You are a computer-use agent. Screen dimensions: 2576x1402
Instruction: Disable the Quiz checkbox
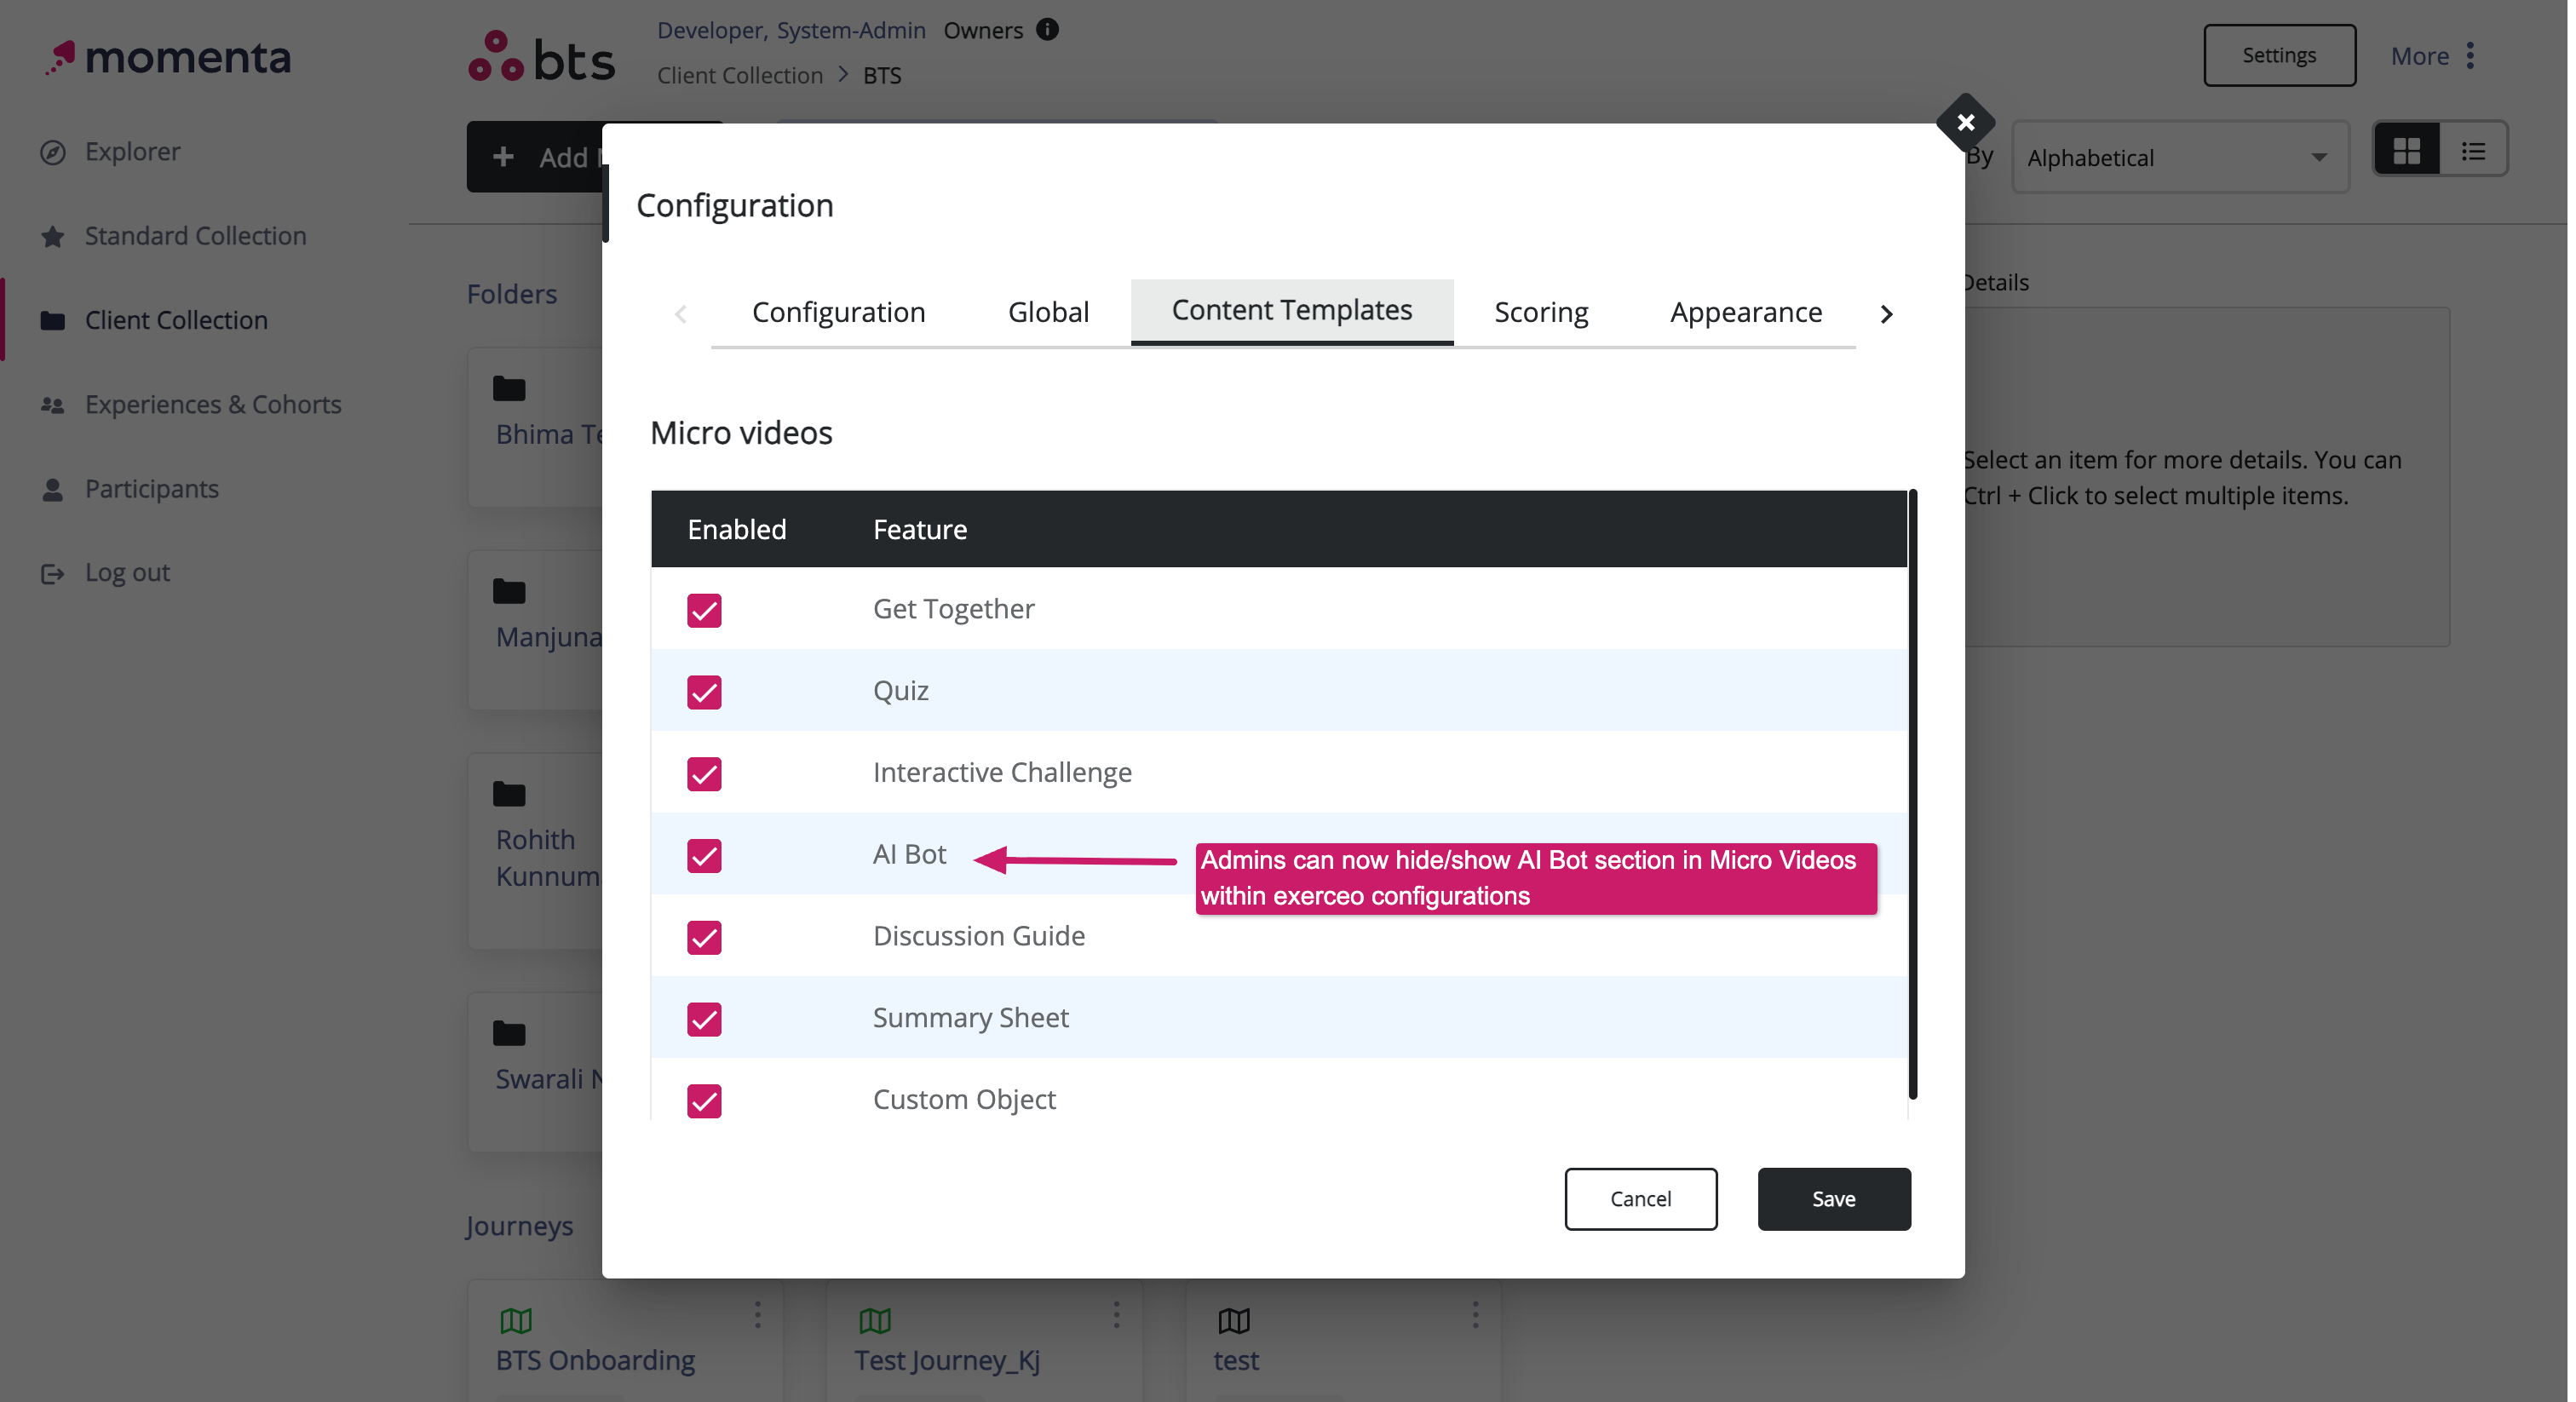[704, 692]
